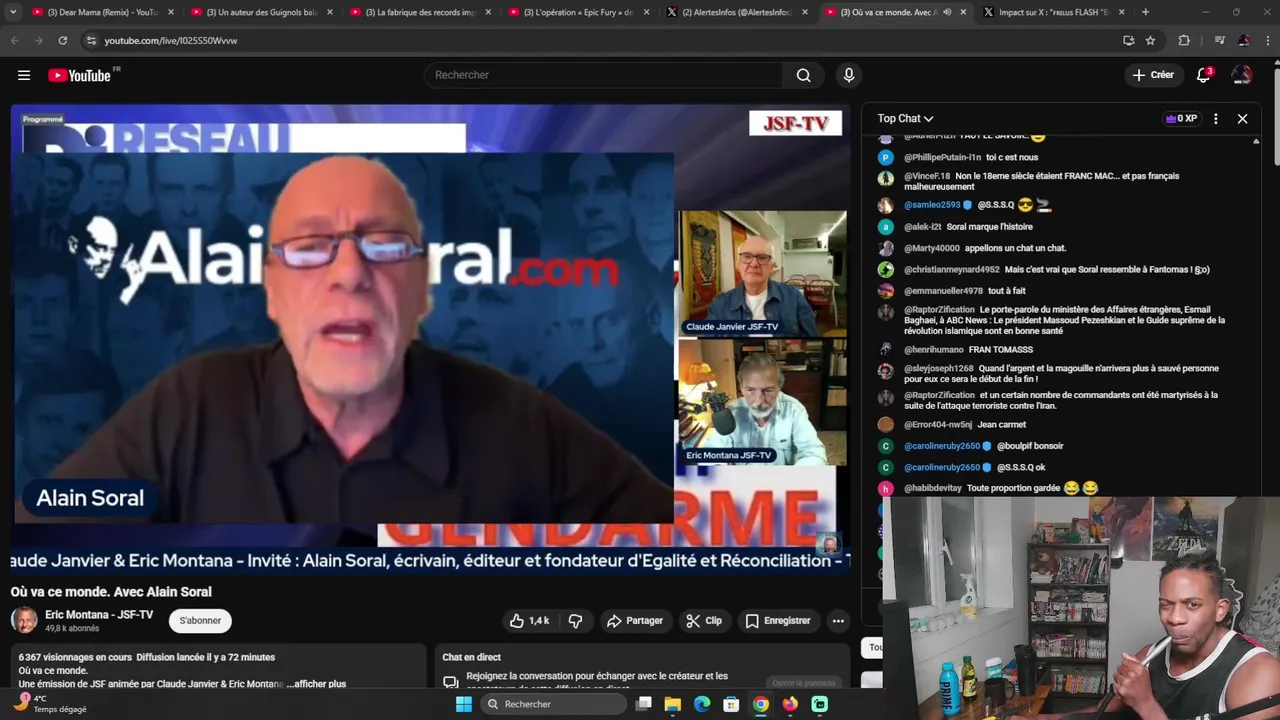Open Microsoft Store from the taskbar
This screenshot has width=1280, height=720.
[731, 704]
